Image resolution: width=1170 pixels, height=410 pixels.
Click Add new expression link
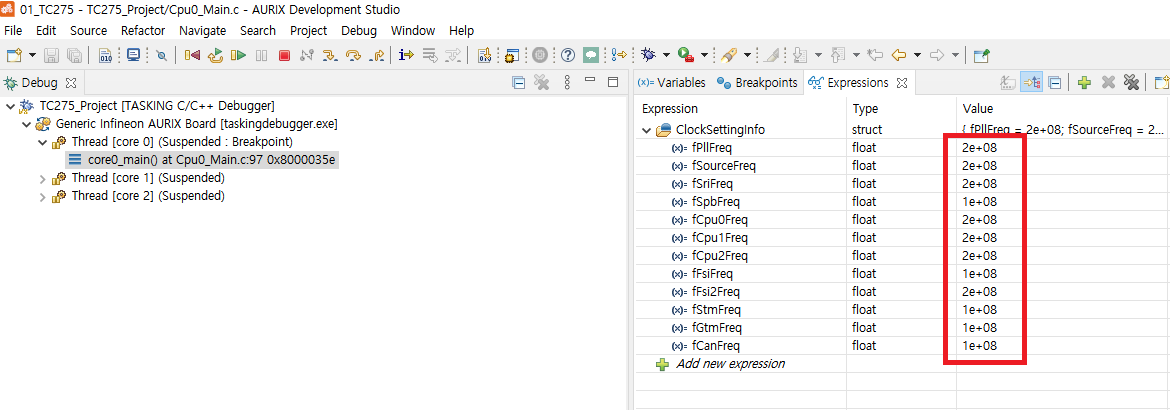pos(730,364)
